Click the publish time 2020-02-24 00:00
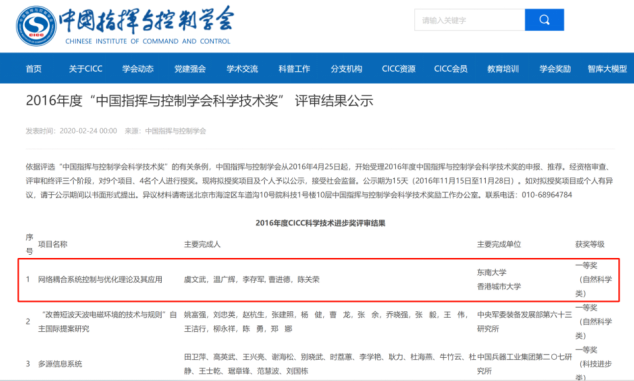This screenshot has width=634, height=381. (x=88, y=131)
